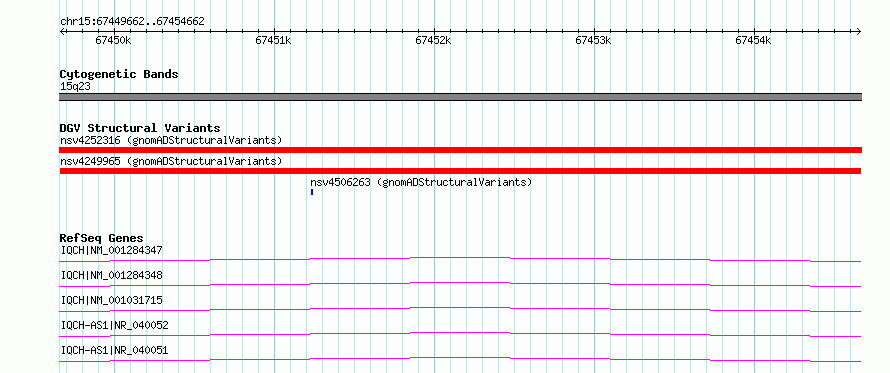Click the 67451k ruler tick label

273,40
